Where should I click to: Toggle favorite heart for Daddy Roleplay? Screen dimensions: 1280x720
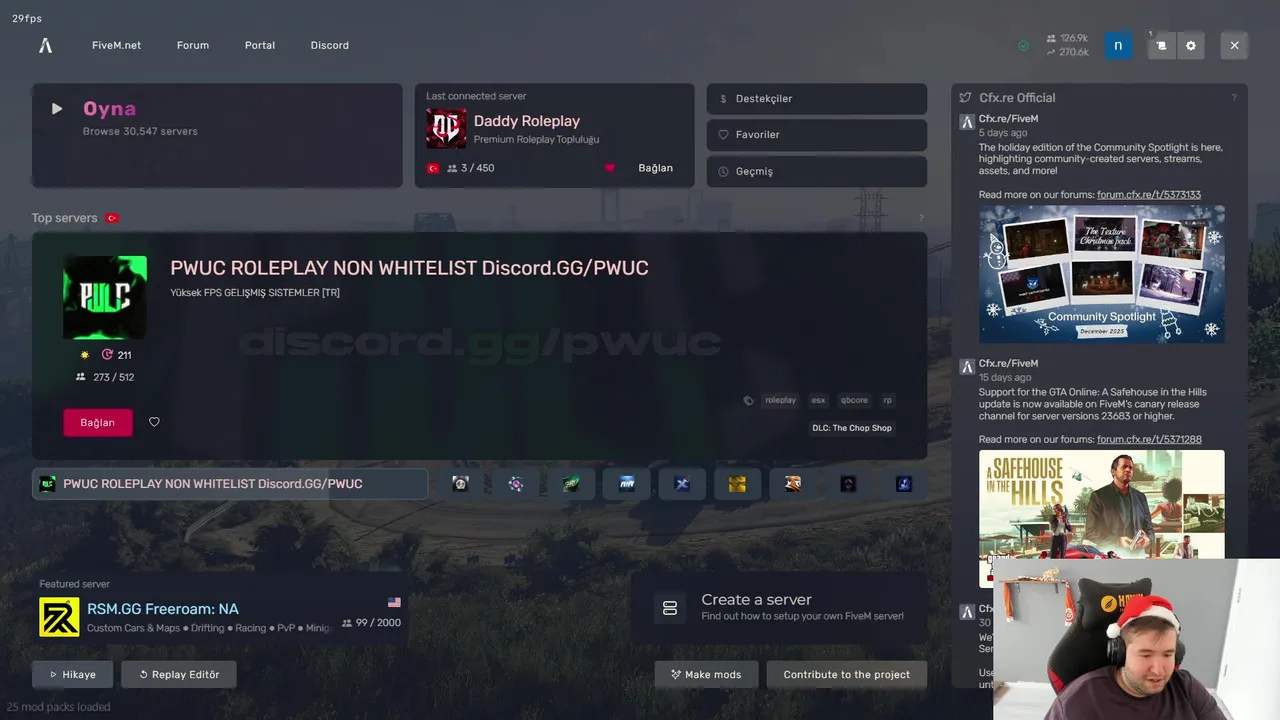(x=610, y=168)
